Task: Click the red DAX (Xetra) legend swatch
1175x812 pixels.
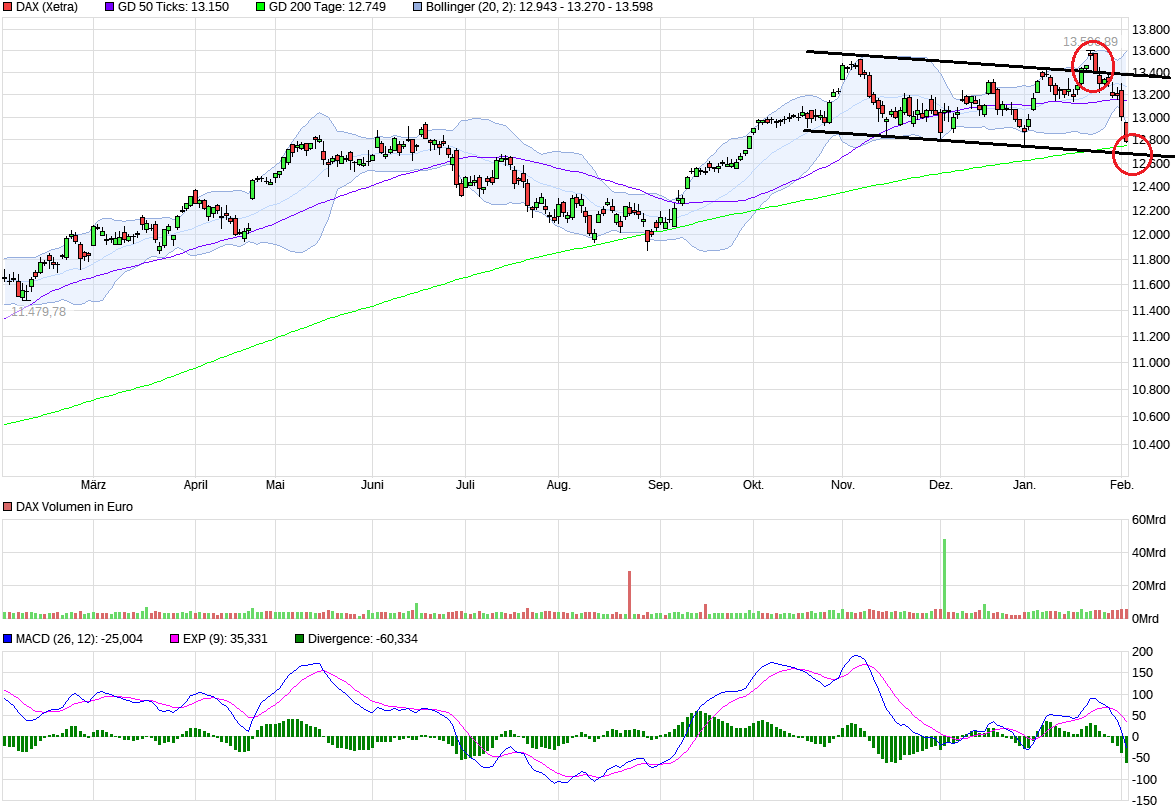Action: click(7, 7)
